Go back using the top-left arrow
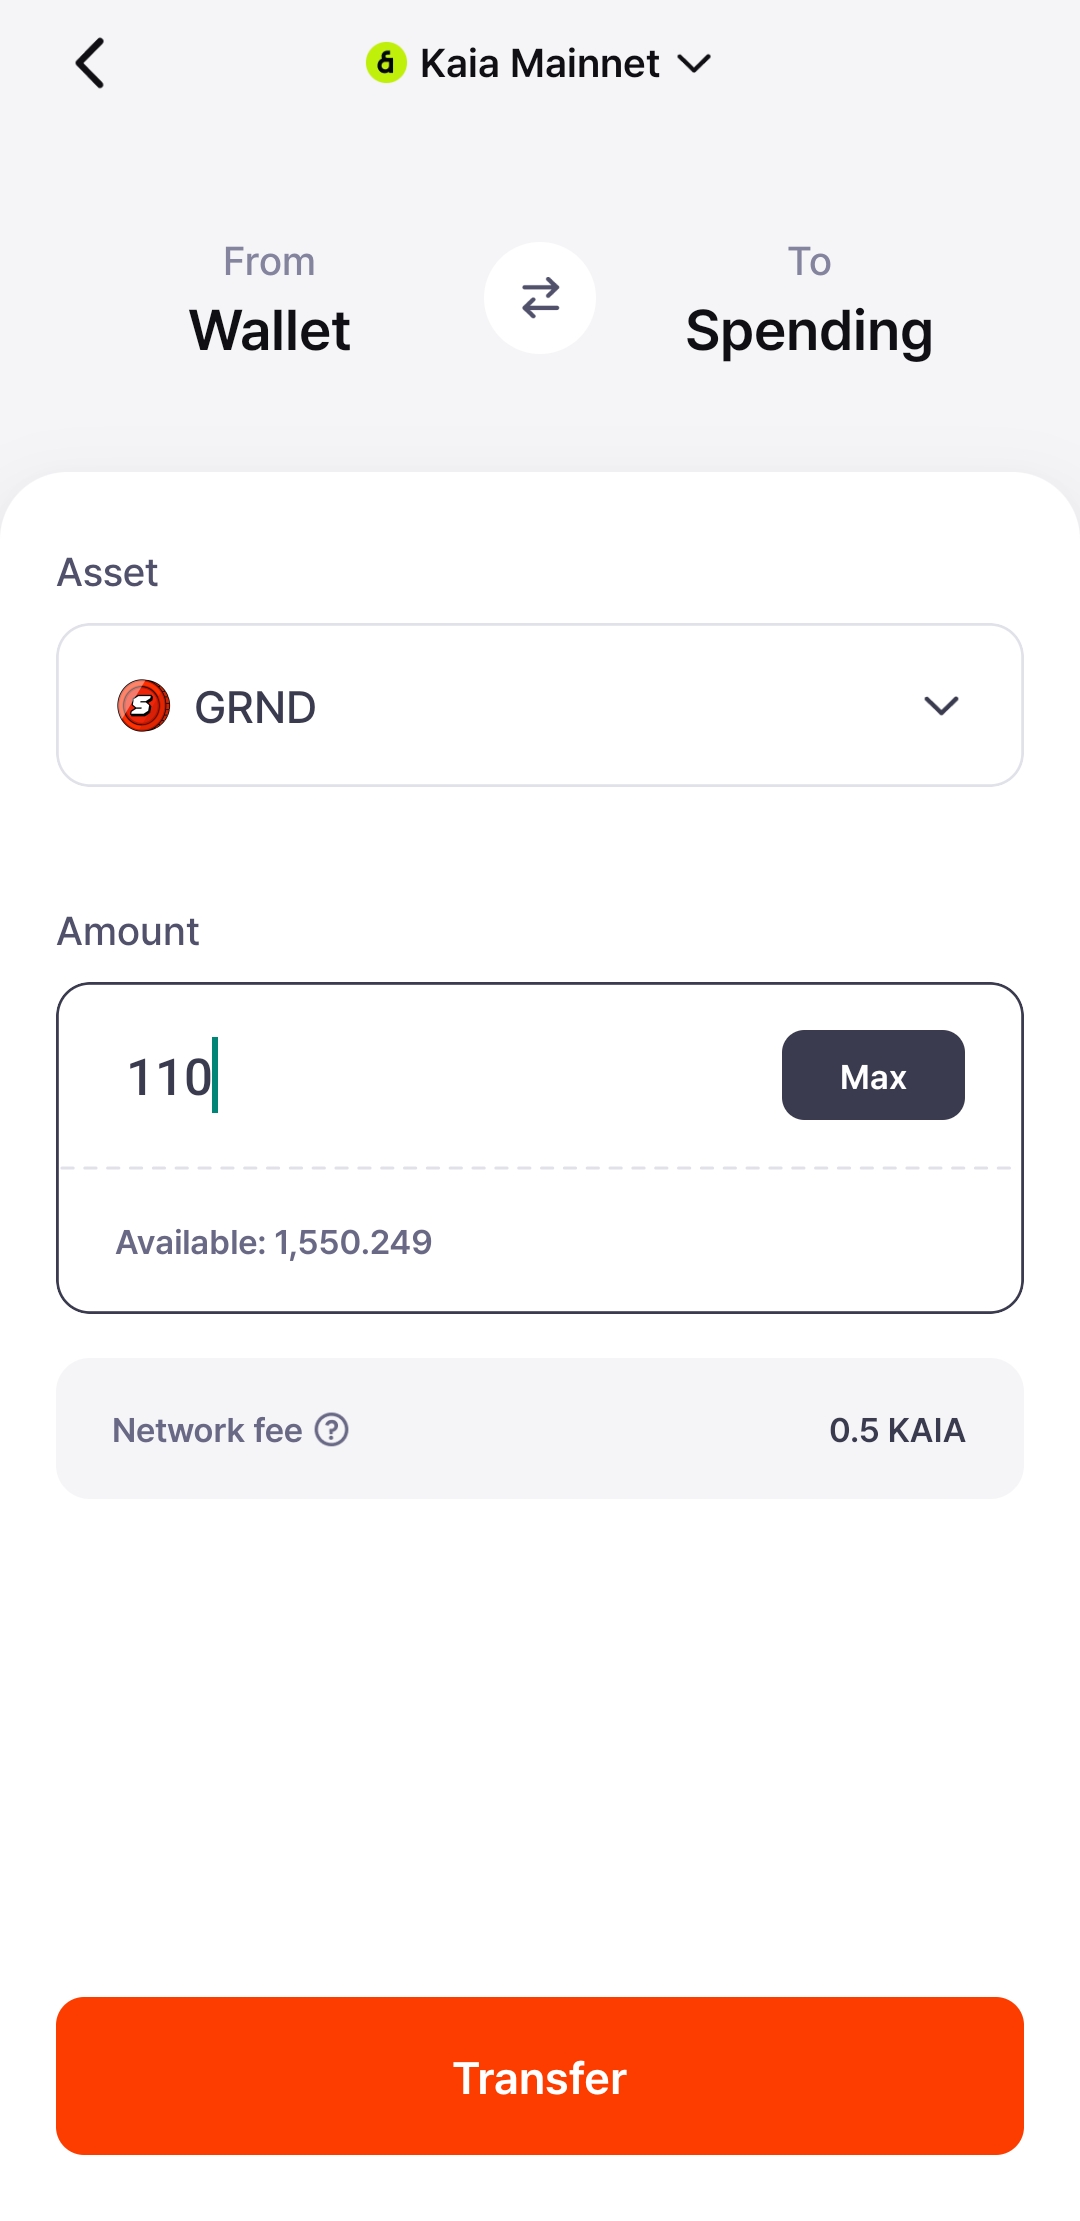 (x=90, y=64)
